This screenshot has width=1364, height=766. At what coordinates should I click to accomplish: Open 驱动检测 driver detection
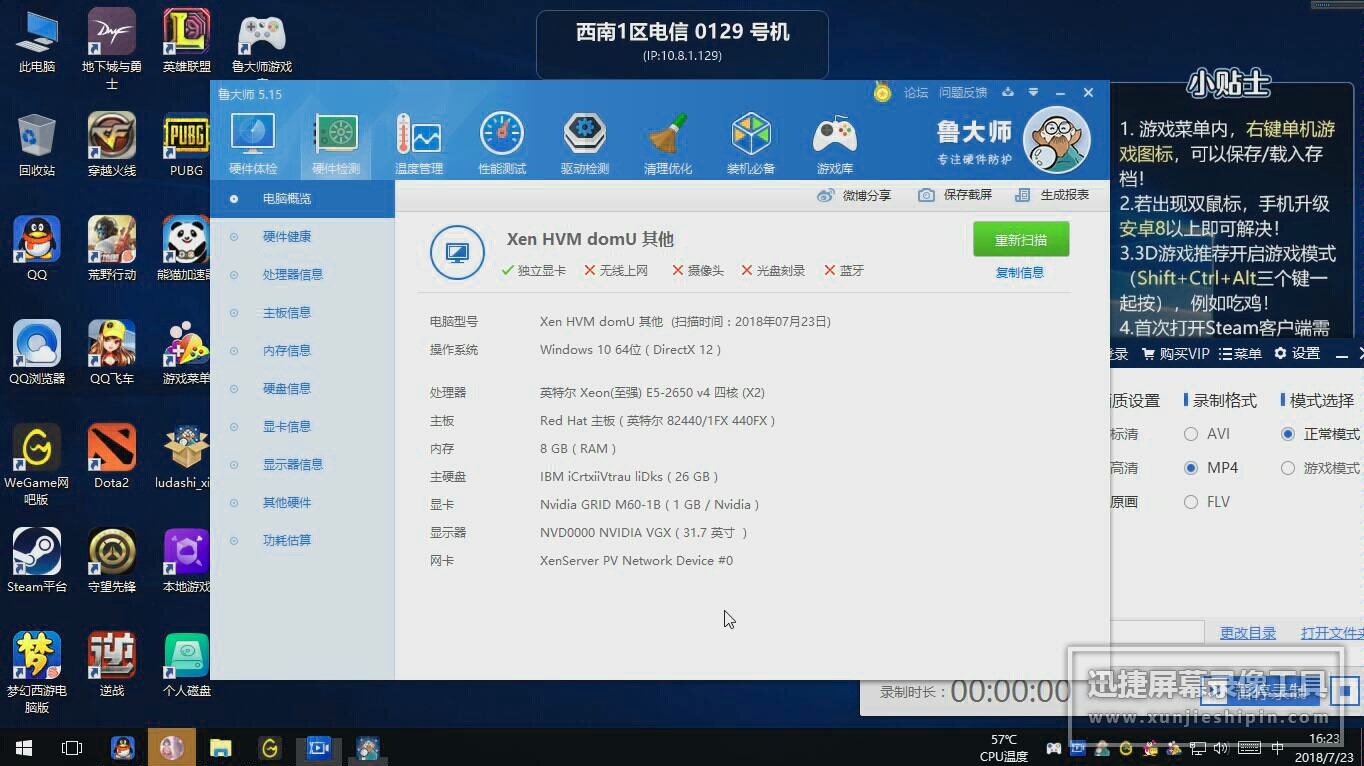(584, 144)
